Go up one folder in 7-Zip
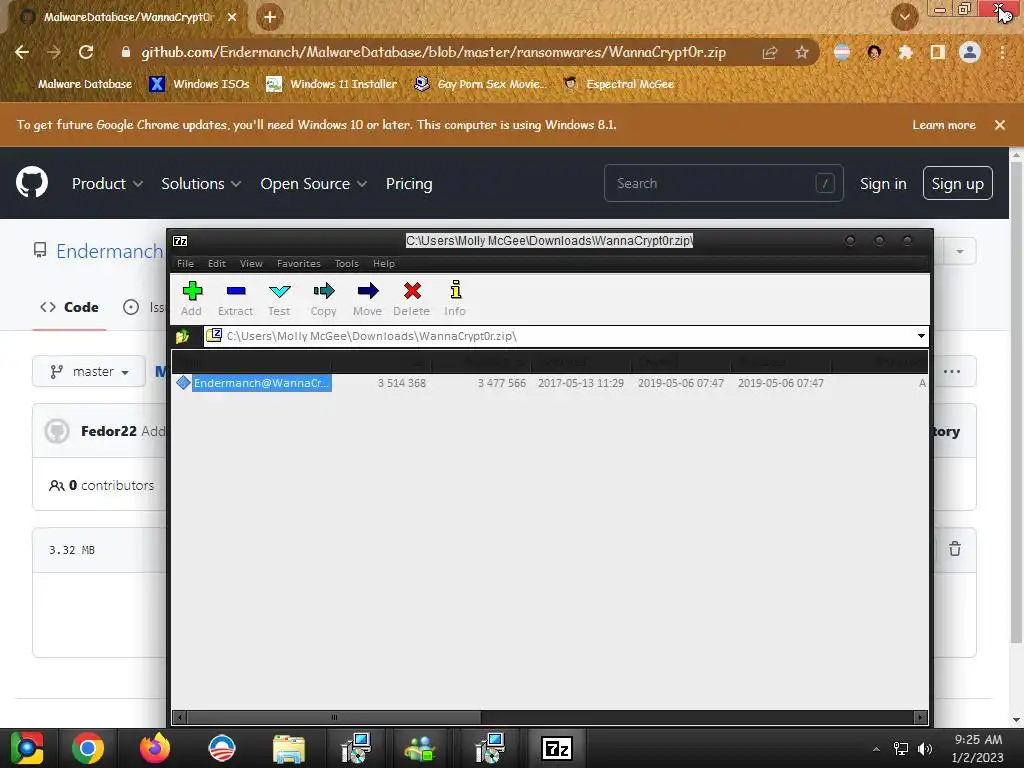Viewport: 1024px width, 768px height. click(182, 336)
